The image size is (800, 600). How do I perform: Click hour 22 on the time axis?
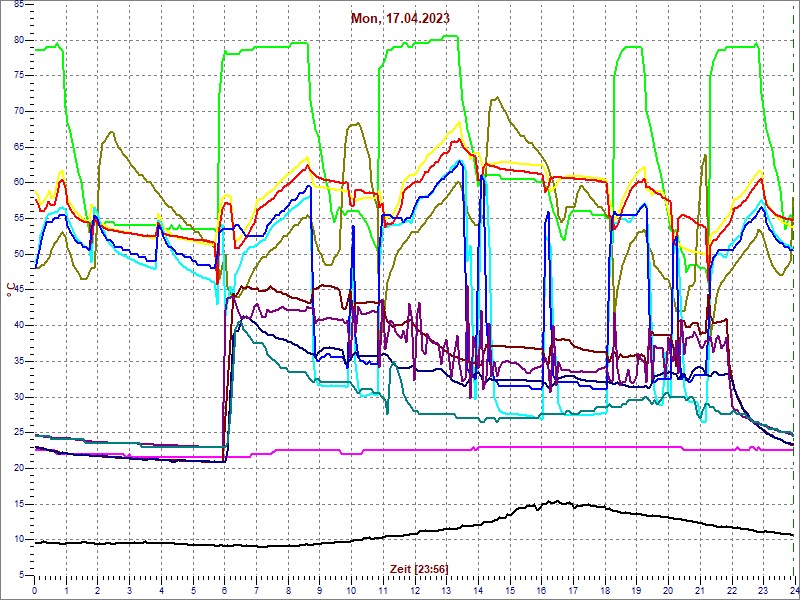[731, 591]
